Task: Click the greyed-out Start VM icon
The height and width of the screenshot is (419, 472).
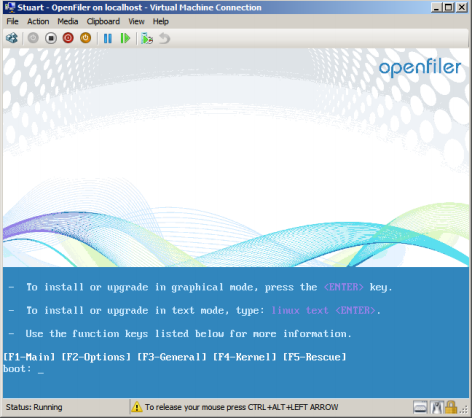Action: click(x=33, y=38)
